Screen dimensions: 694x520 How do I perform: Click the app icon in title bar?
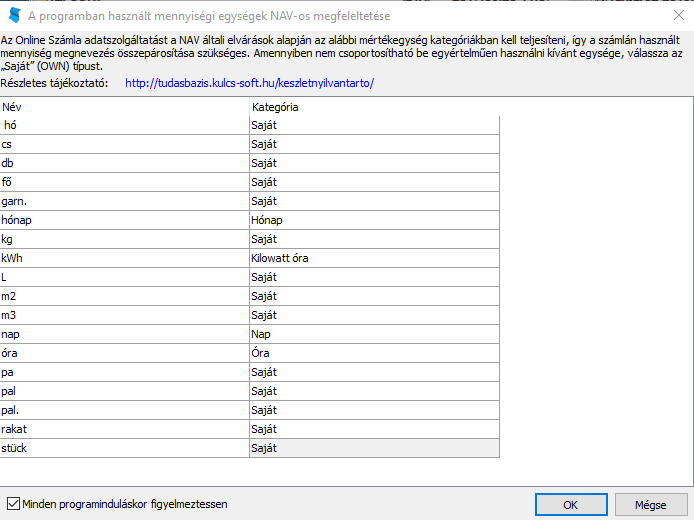pos(14,15)
